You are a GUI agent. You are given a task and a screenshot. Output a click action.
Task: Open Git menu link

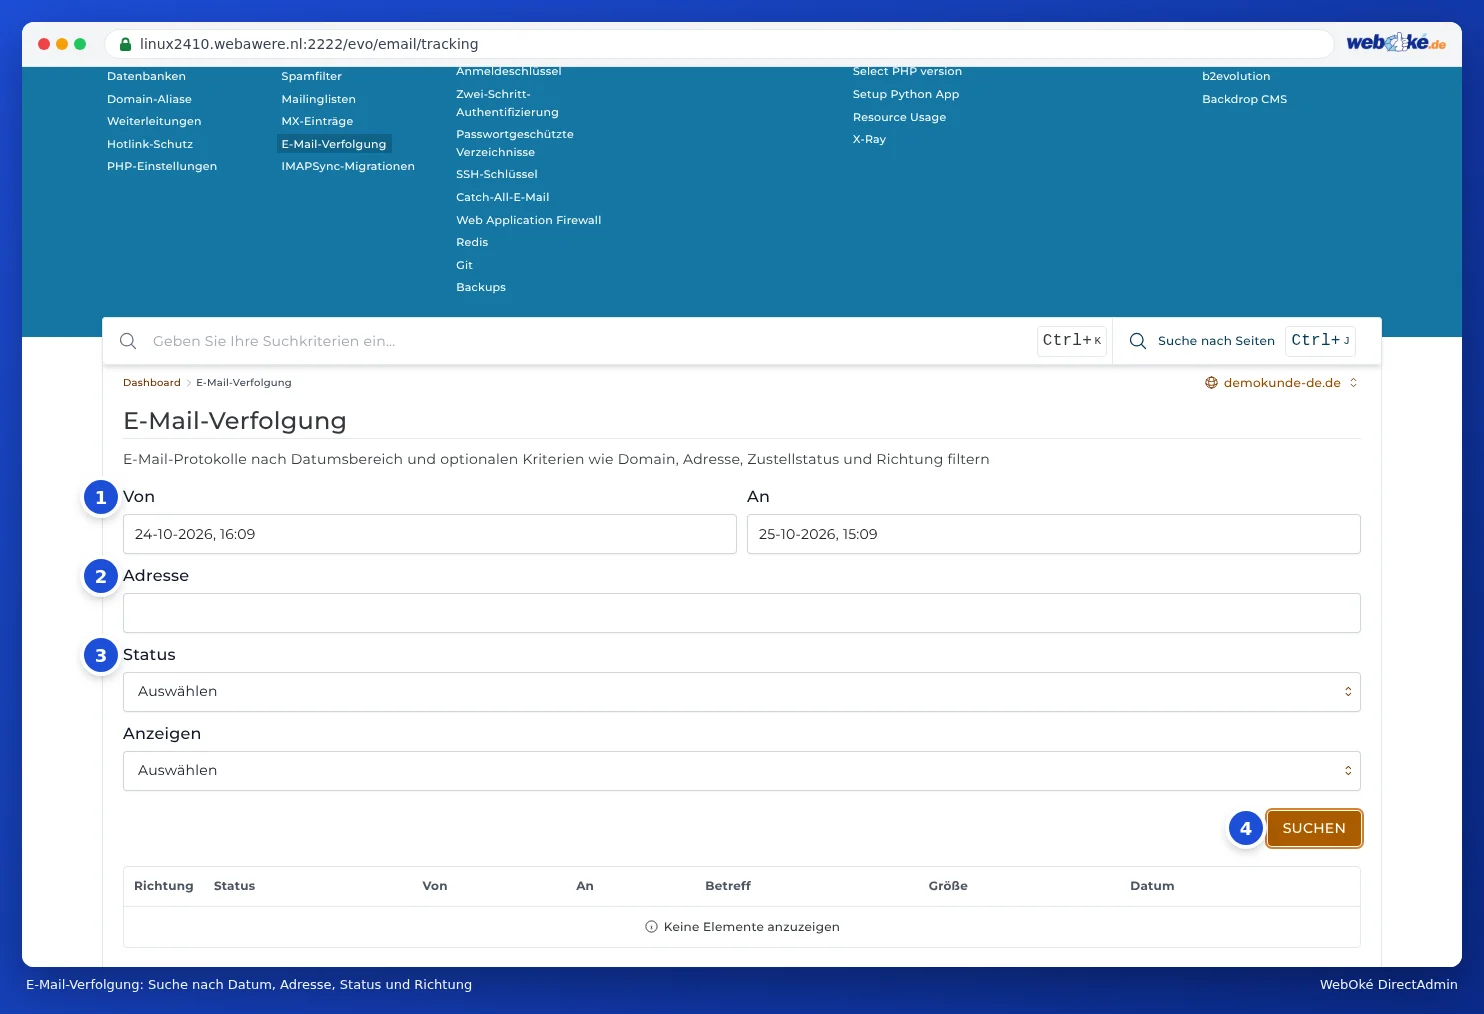tap(464, 265)
